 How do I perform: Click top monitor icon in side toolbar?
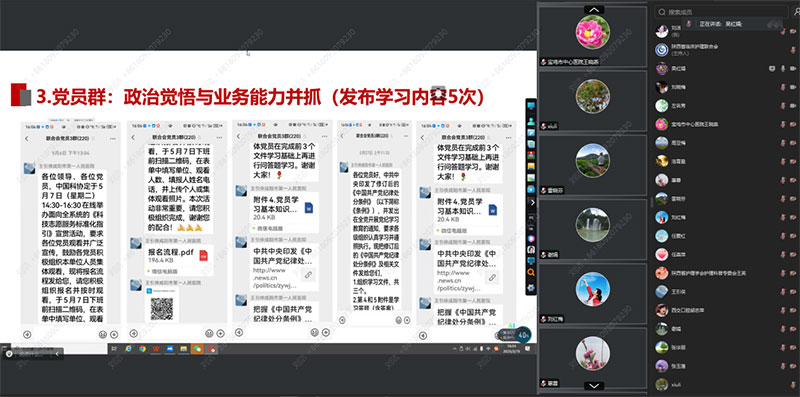[531, 106]
